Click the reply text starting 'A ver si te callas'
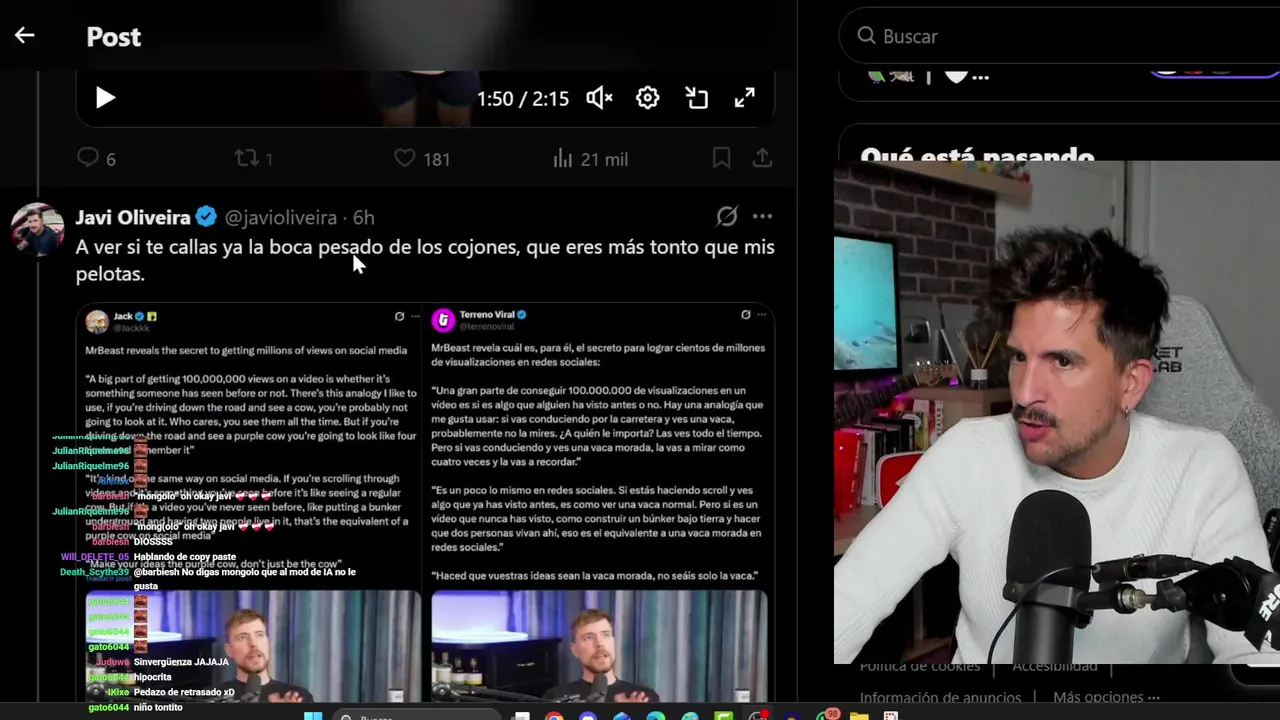Image resolution: width=1280 pixels, height=720 pixels. [425, 260]
